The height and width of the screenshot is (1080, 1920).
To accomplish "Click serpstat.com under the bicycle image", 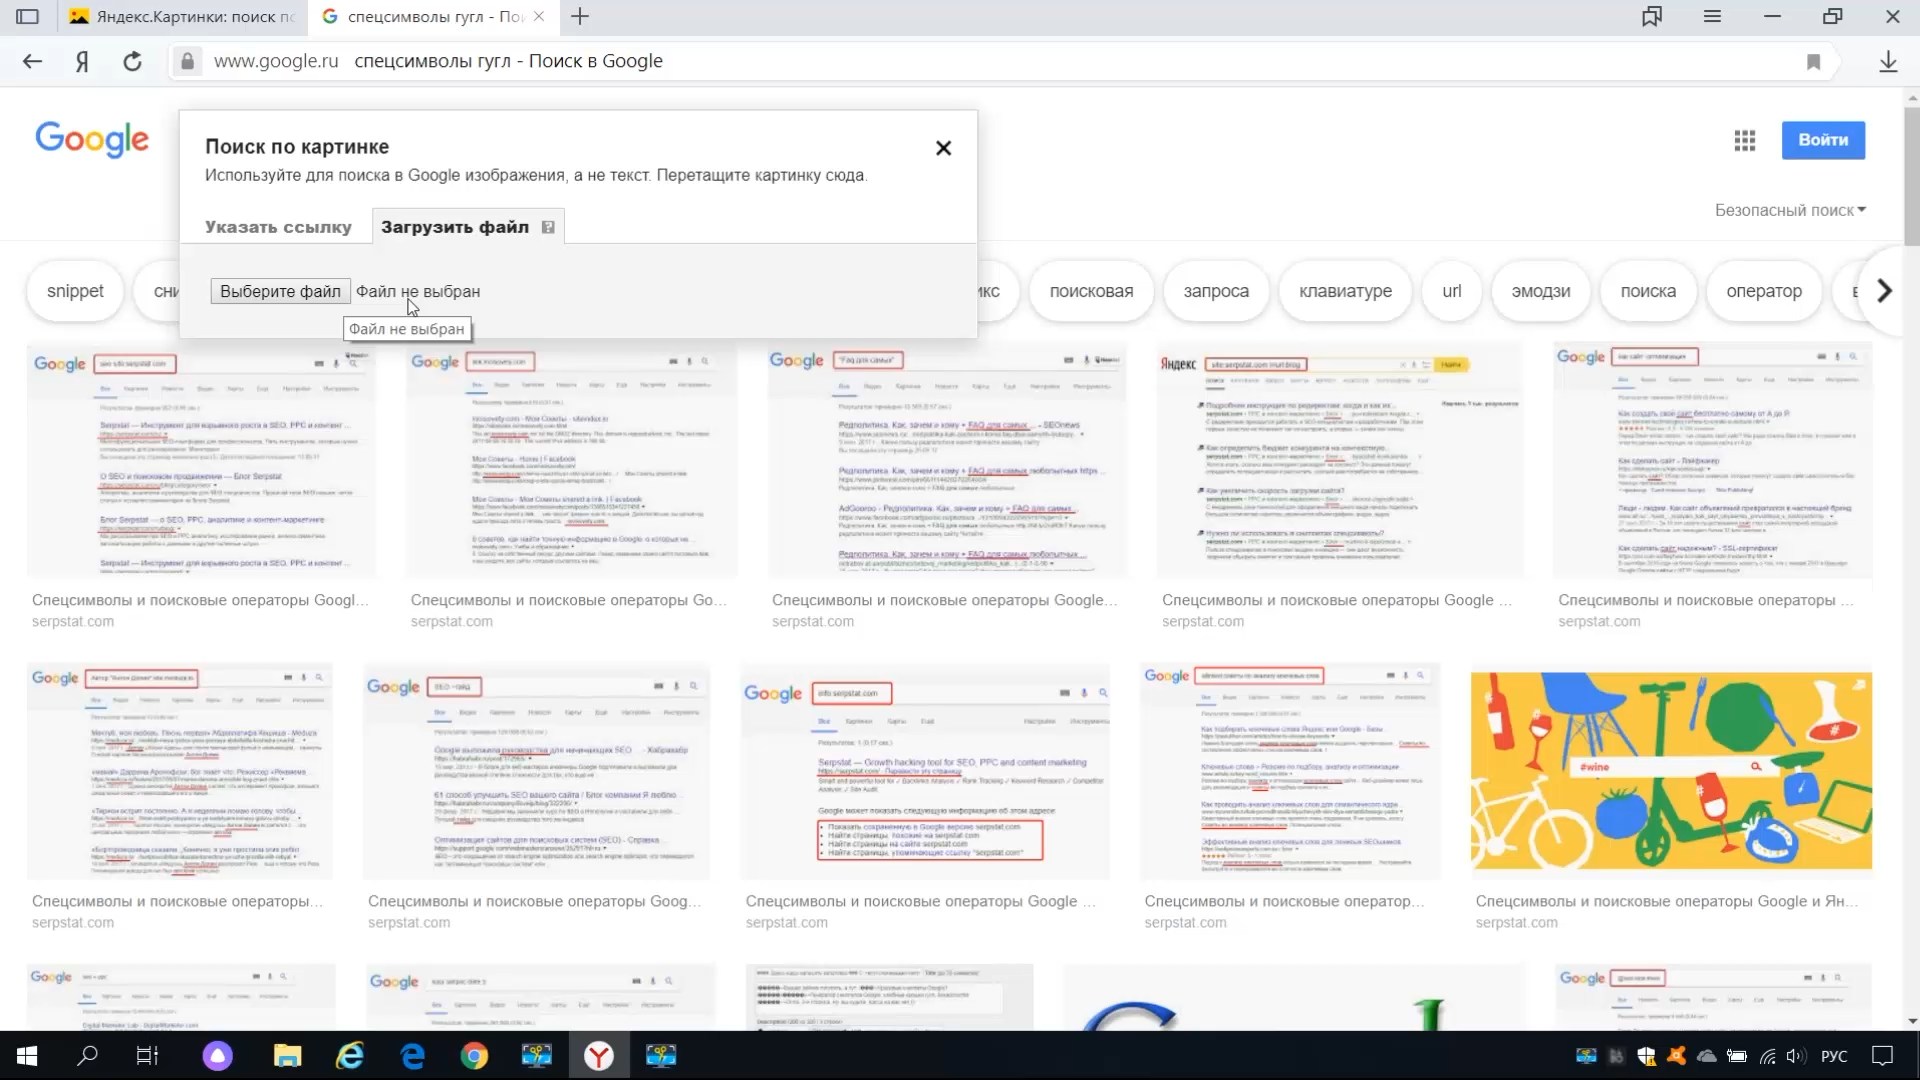I will (x=1516, y=923).
